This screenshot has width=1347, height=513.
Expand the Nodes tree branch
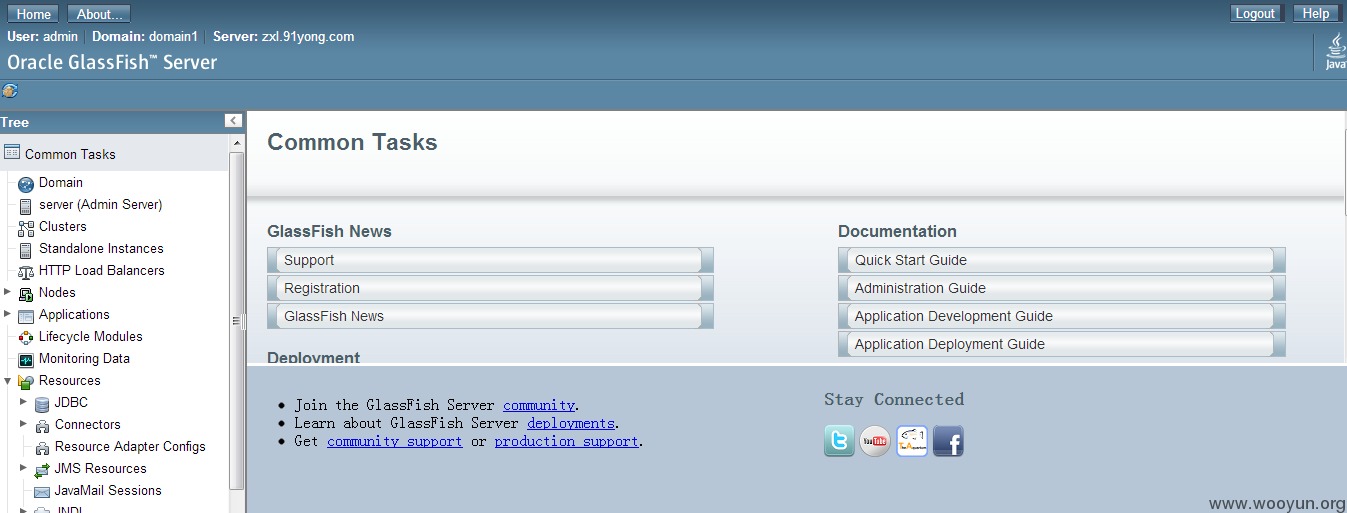click(x=8, y=292)
